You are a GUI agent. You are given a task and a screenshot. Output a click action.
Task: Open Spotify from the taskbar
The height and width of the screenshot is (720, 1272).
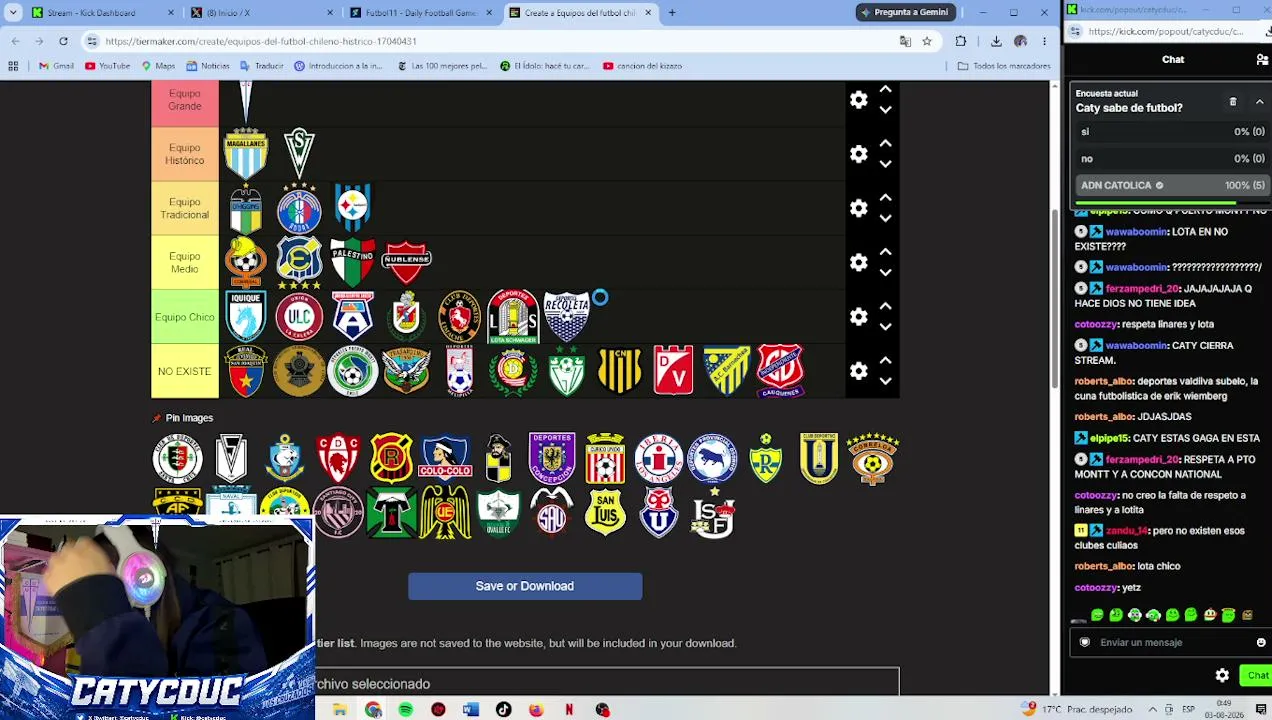tap(405, 710)
